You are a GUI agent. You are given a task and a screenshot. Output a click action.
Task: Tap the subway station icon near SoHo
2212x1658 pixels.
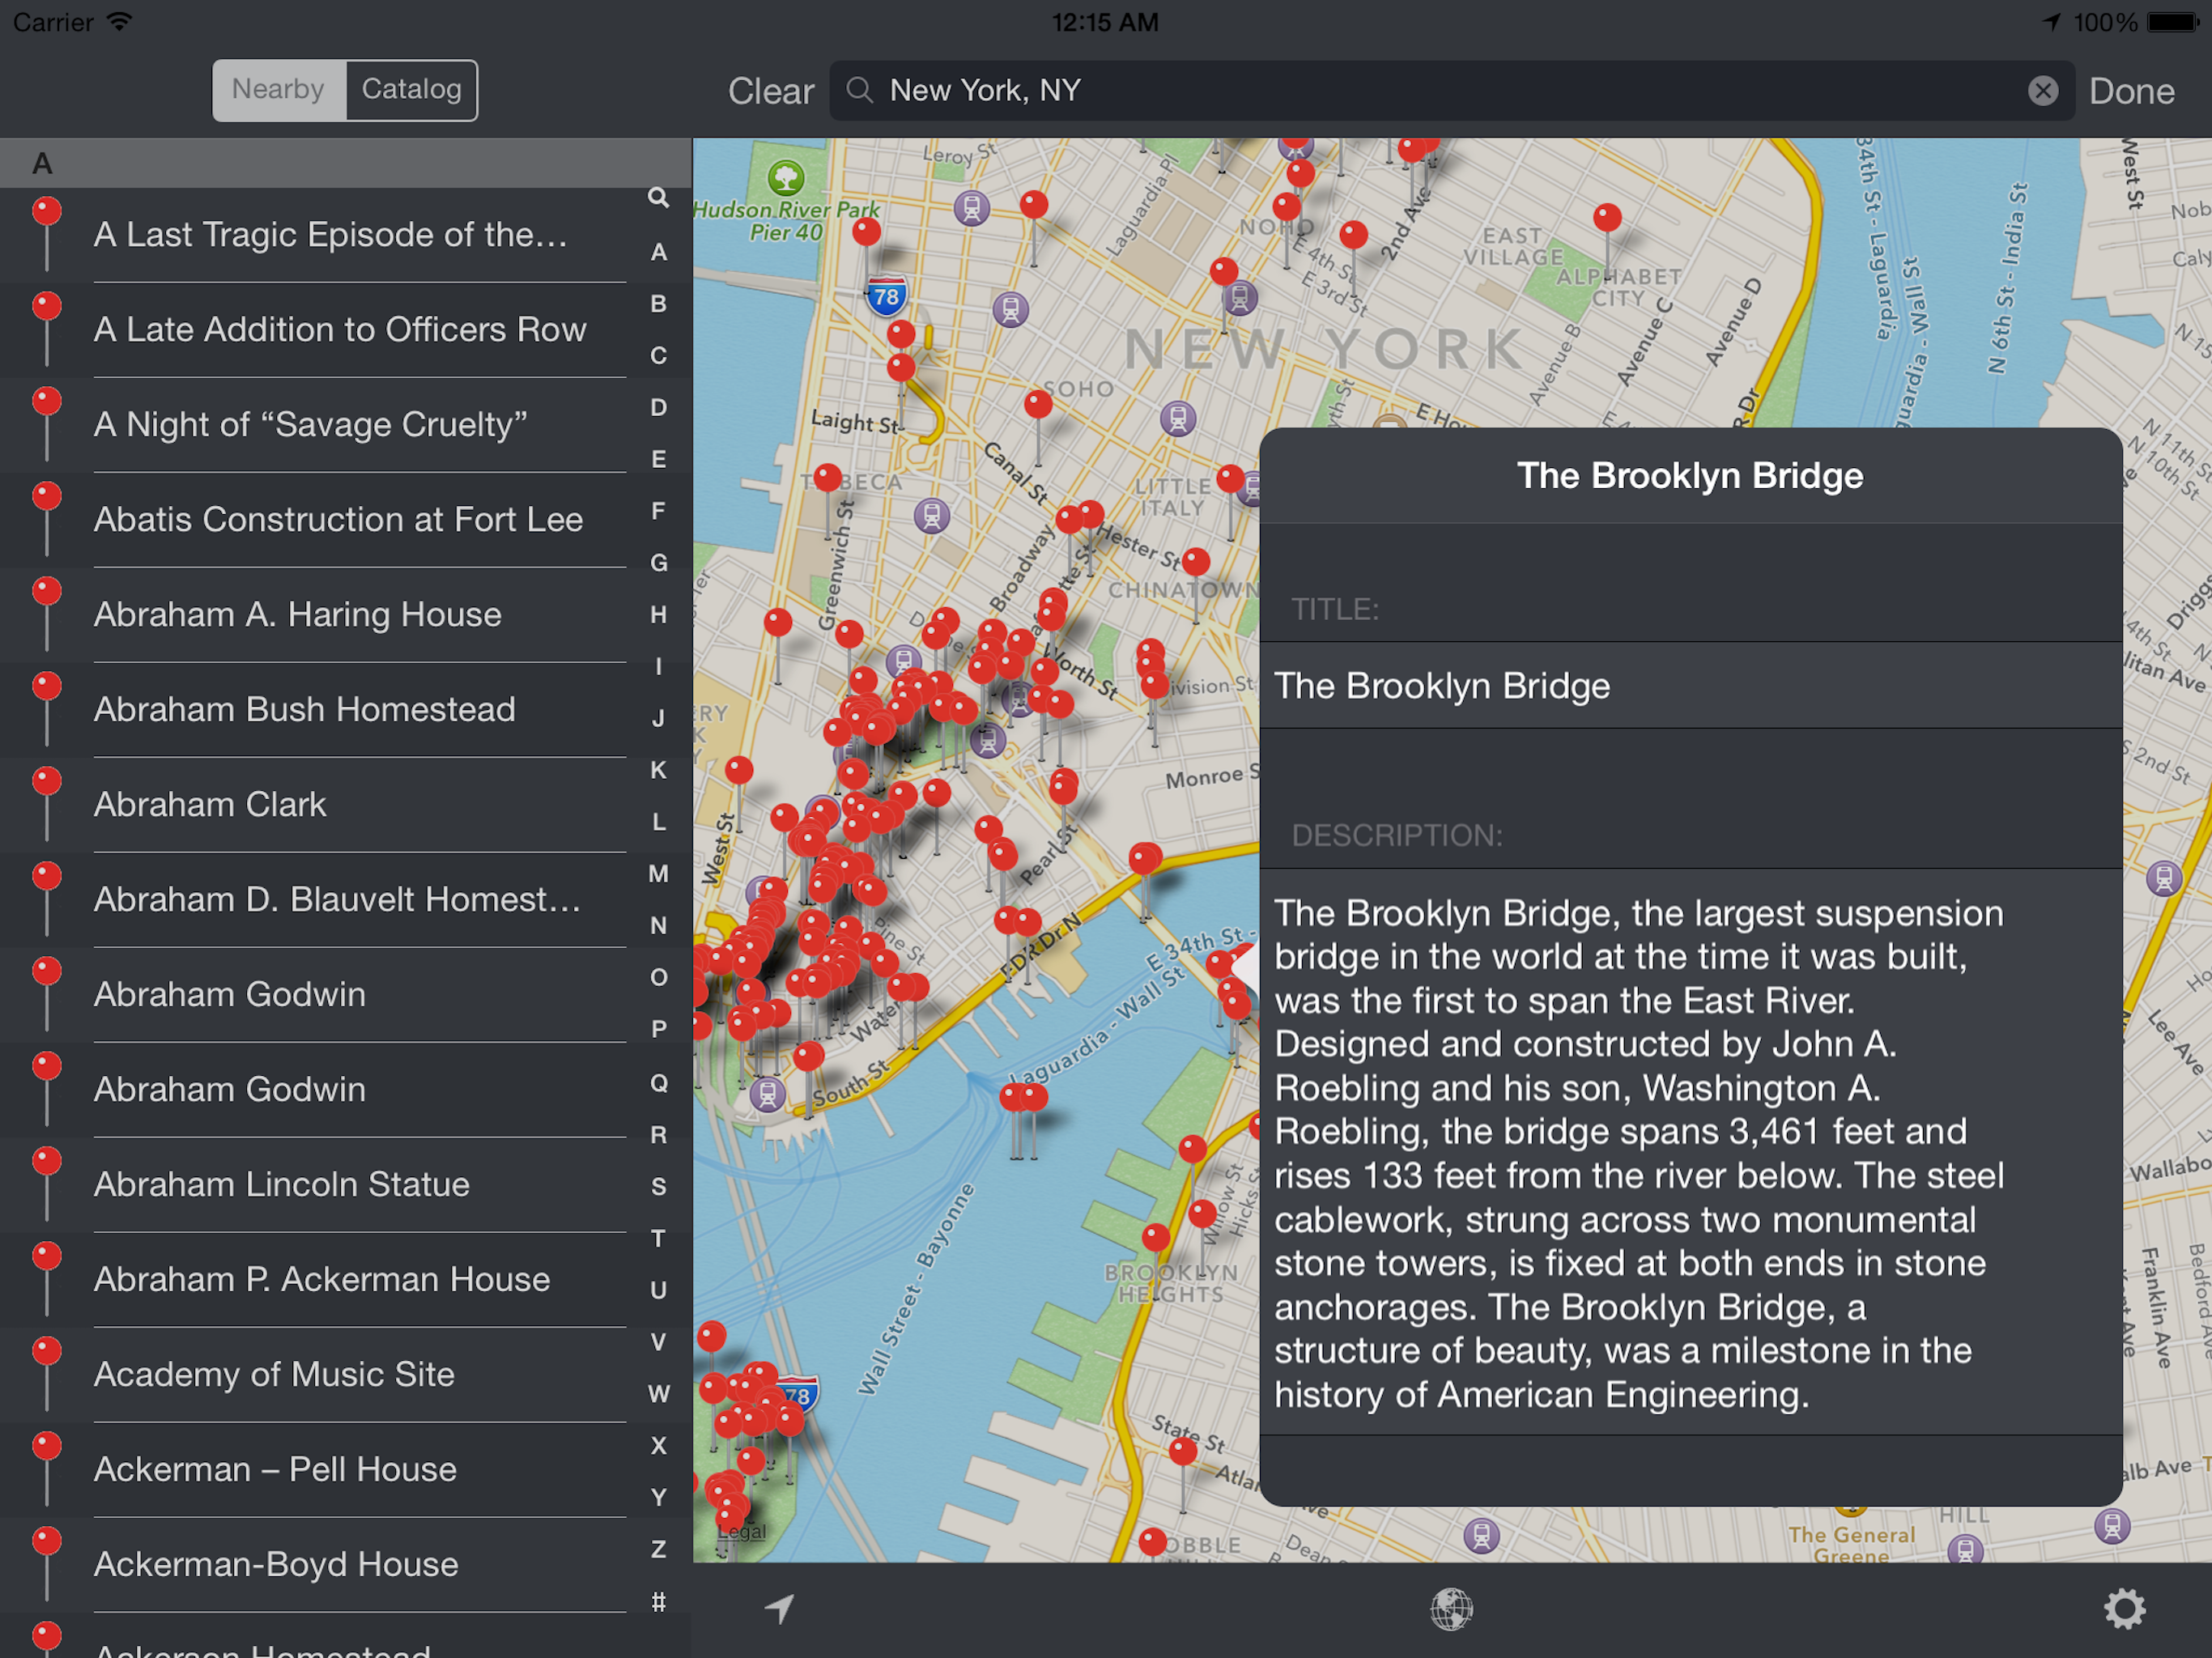pyautogui.click(x=1177, y=417)
